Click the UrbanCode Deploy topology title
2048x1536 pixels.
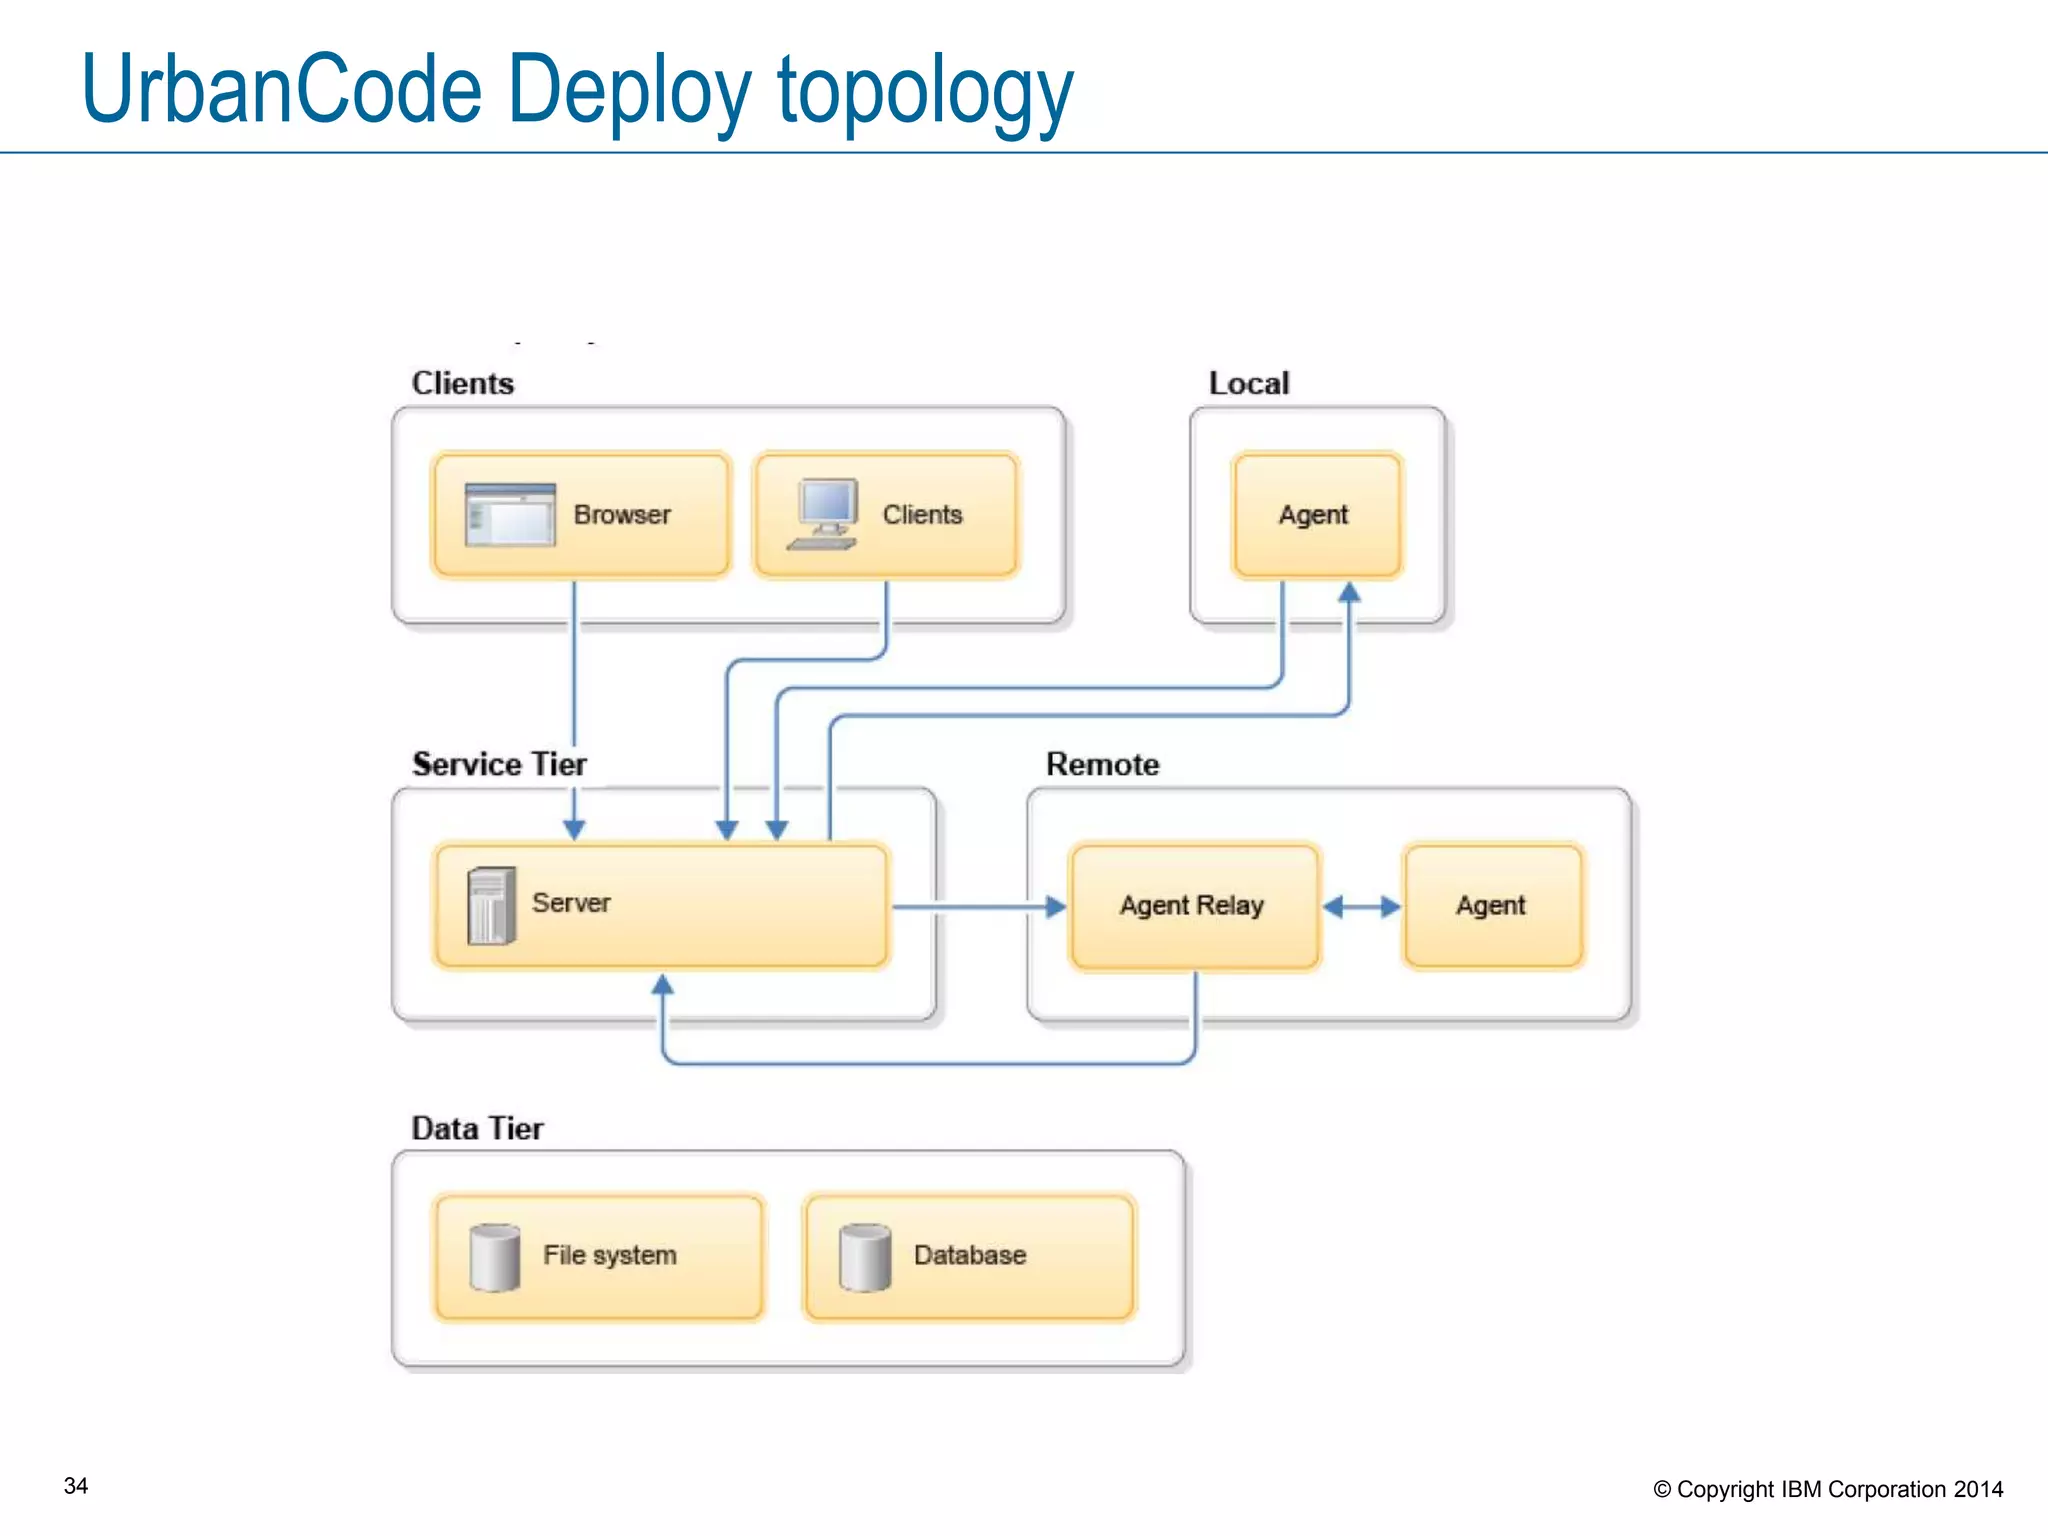click(577, 90)
